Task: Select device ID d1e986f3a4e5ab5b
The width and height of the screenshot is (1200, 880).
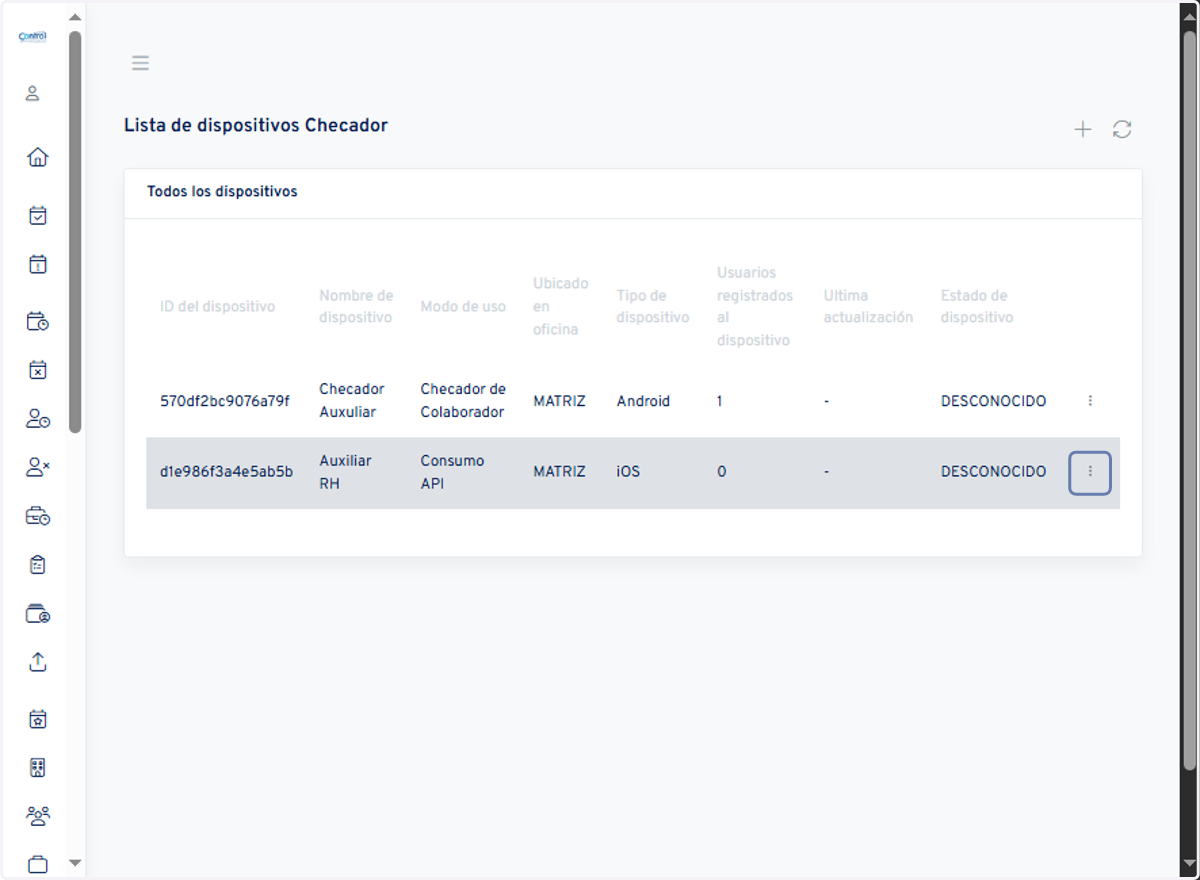Action: click(226, 472)
